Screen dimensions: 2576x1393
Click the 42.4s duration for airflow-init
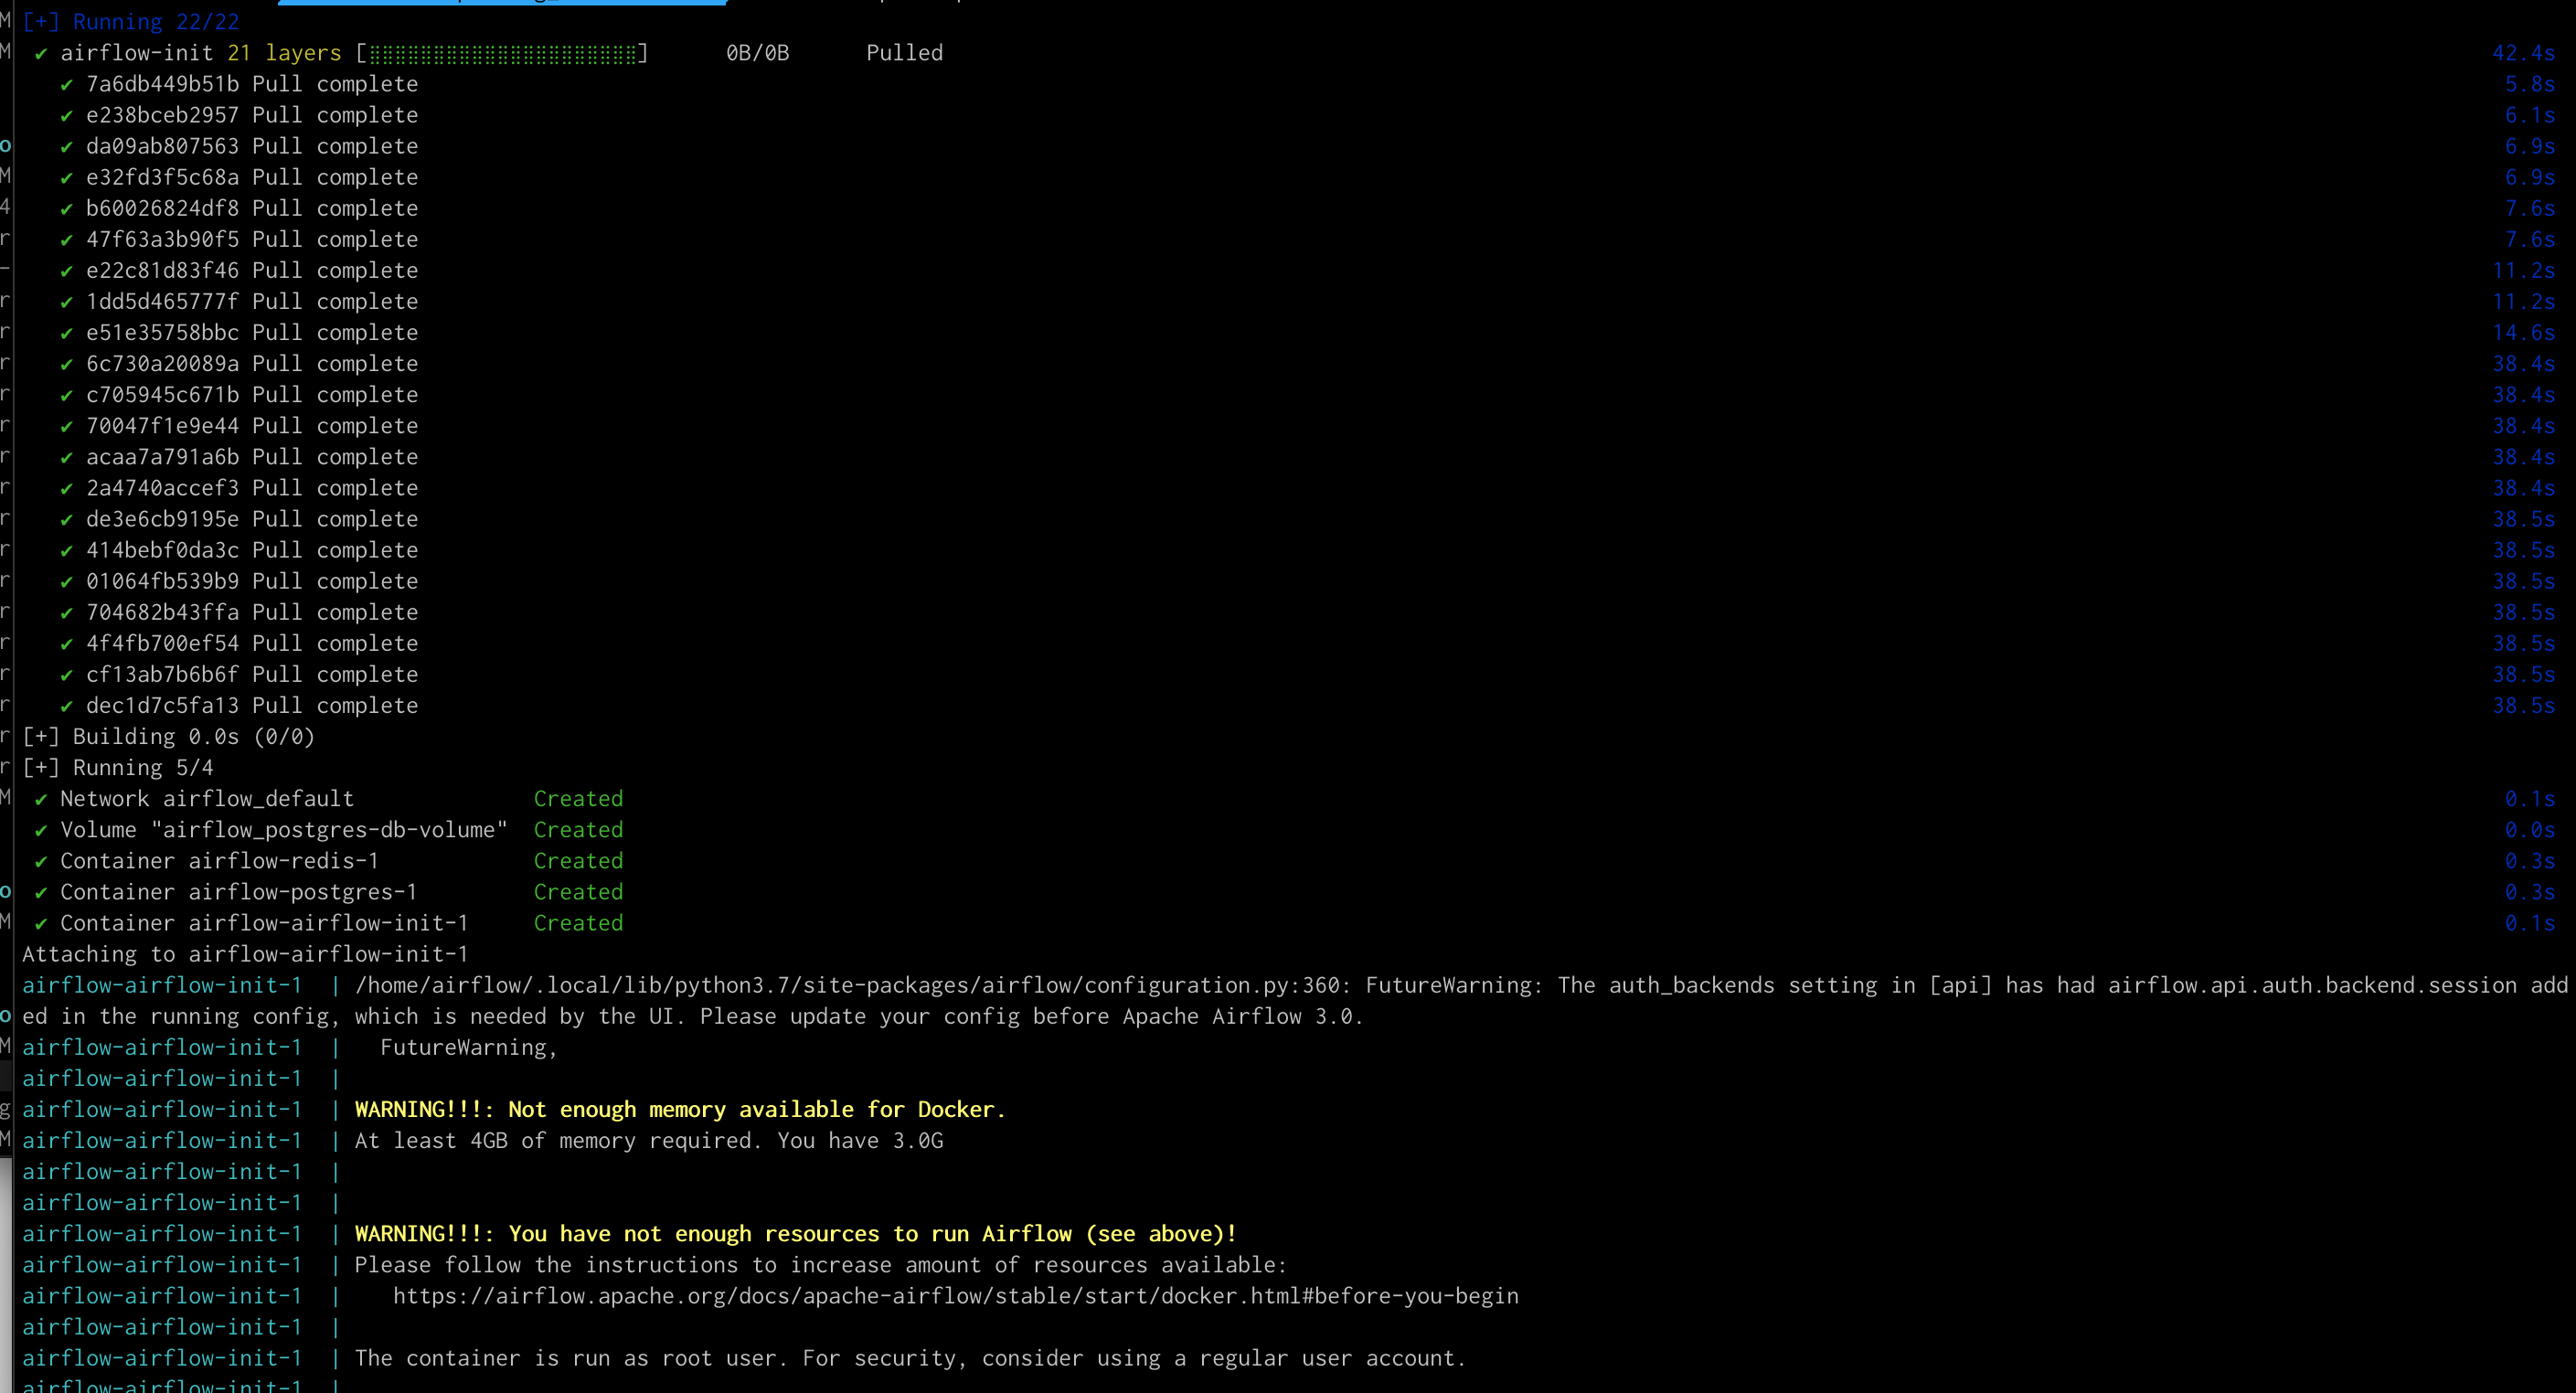2522,53
